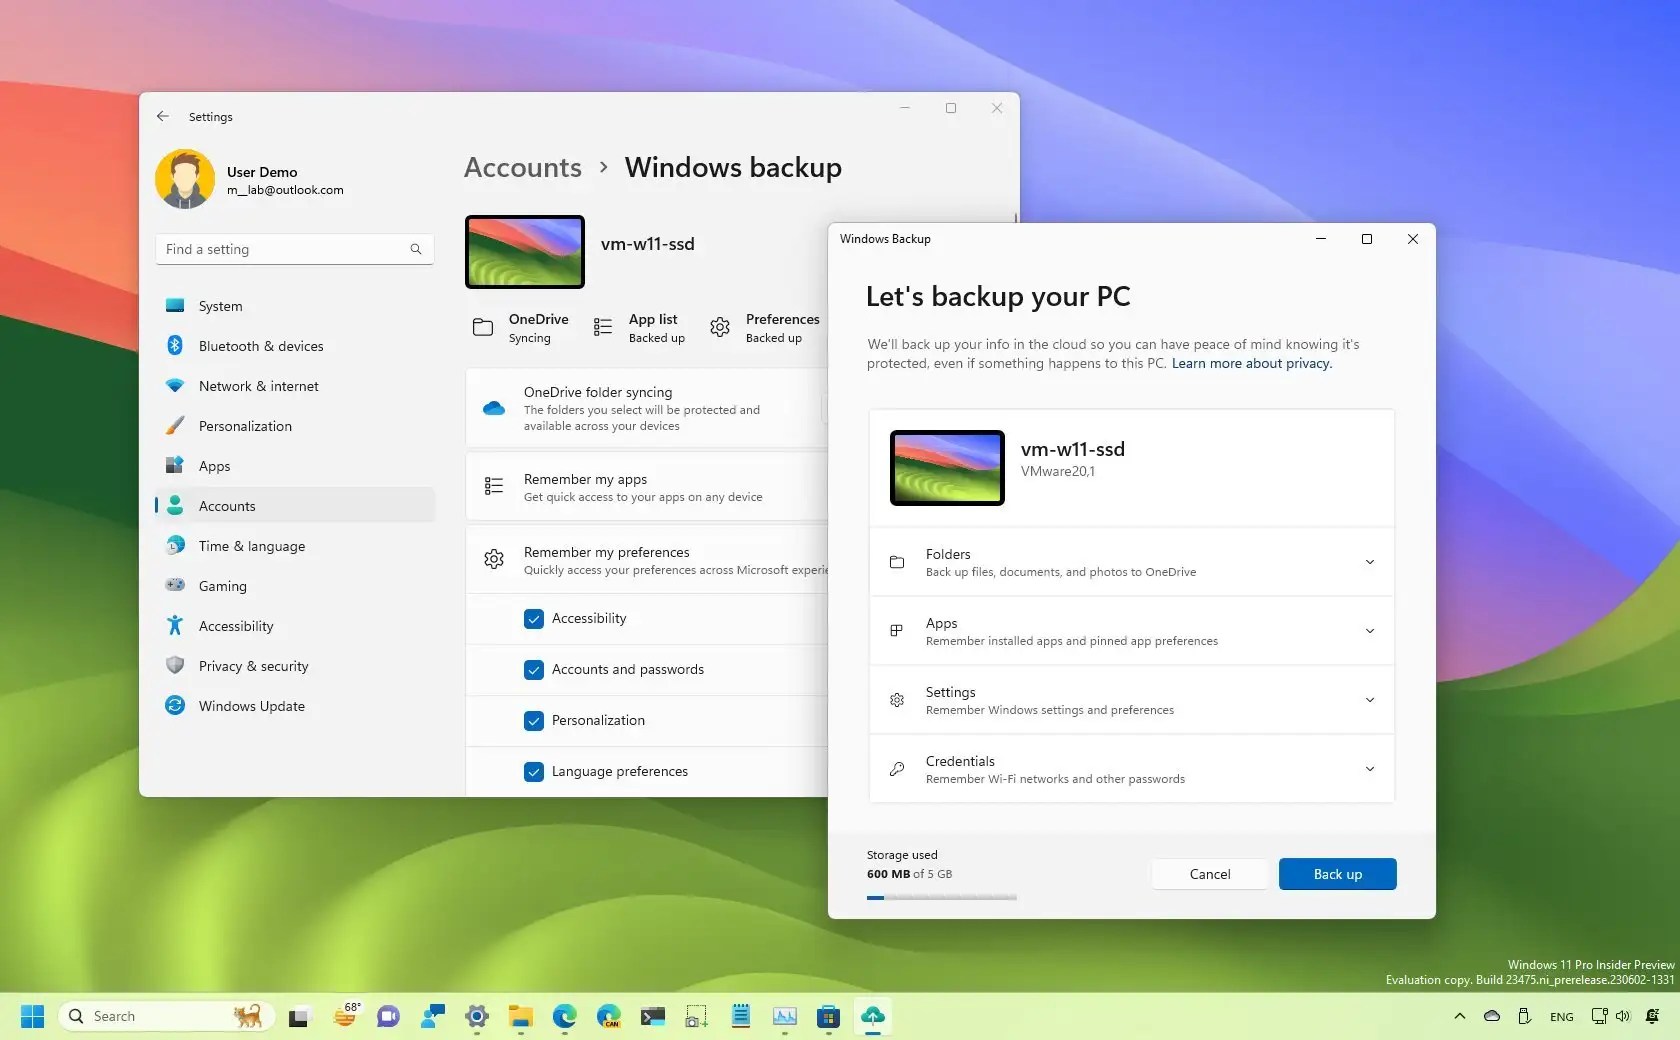Disable Accounts and passwords syncing

[533, 670]
